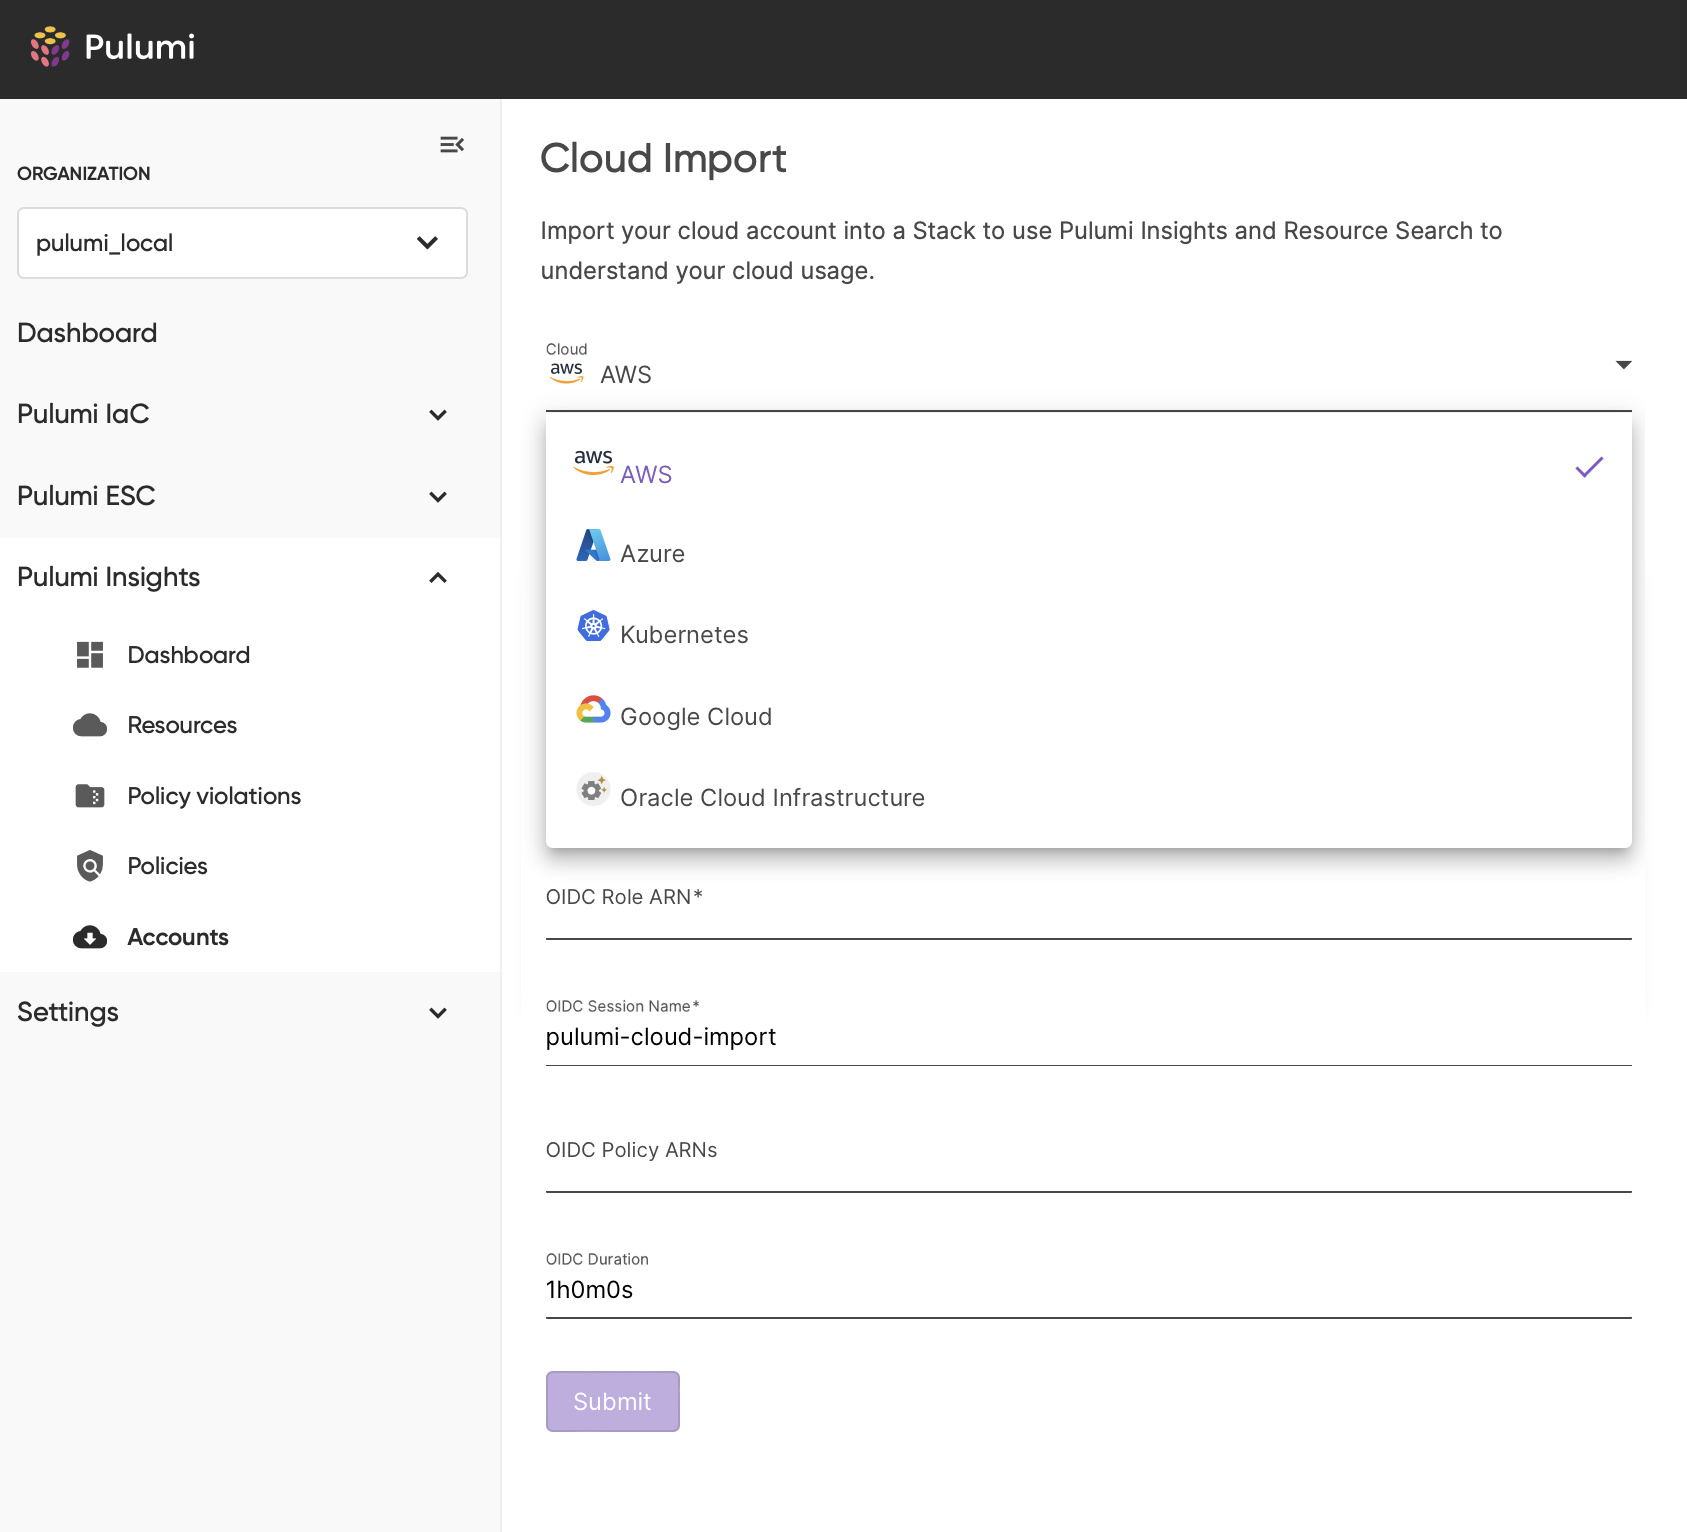Image resolution: width=1687 pixels, height=1532 pixels.
Task: Focus the OIDC Role ARN field
Action: pyautogui.click(x=1089, y=908)
